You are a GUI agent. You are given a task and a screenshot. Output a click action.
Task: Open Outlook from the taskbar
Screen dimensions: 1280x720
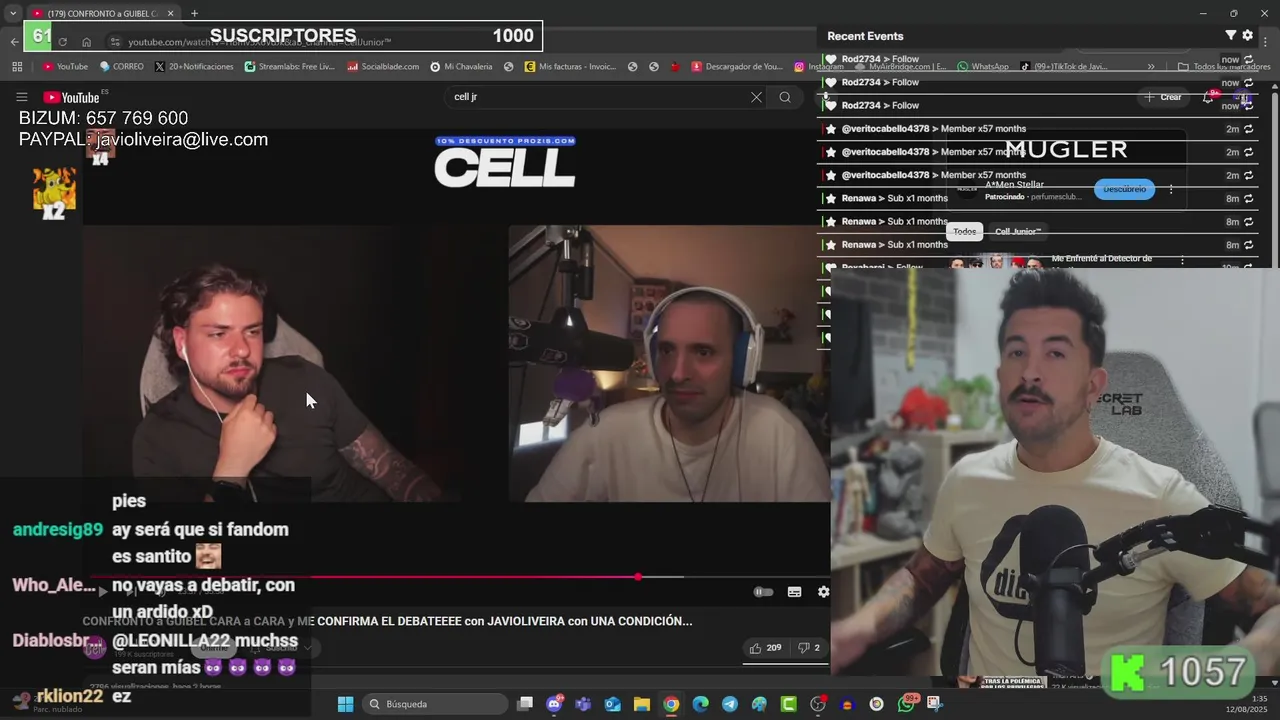tap(612, 704)
